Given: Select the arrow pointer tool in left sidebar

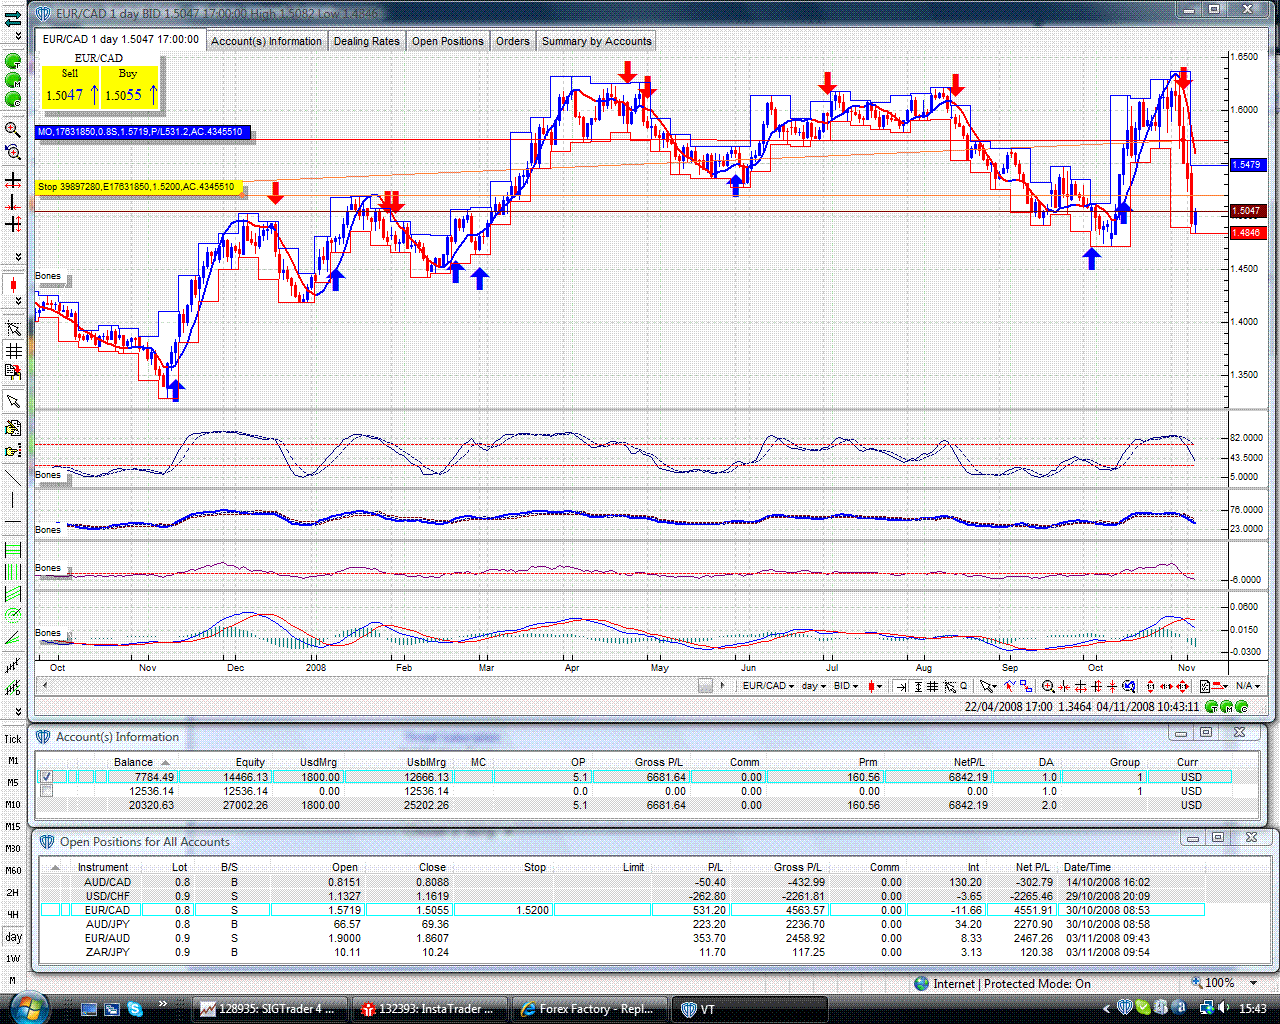Looking at the screenshot, I should (x=13, y=401).
